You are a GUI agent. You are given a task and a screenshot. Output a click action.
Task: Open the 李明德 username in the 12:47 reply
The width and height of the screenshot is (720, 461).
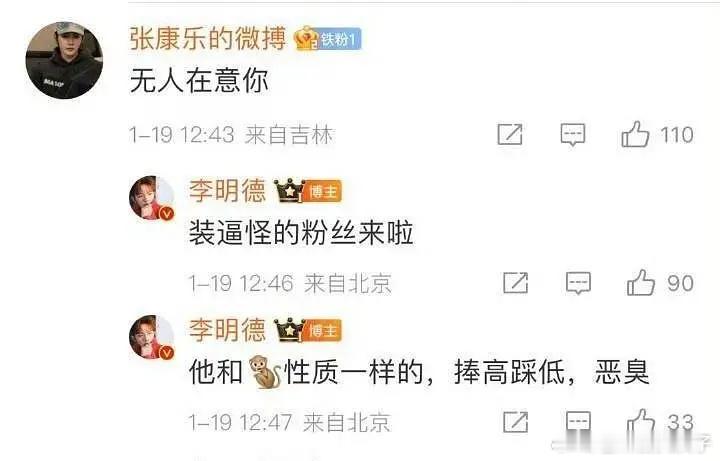[228, 329]
